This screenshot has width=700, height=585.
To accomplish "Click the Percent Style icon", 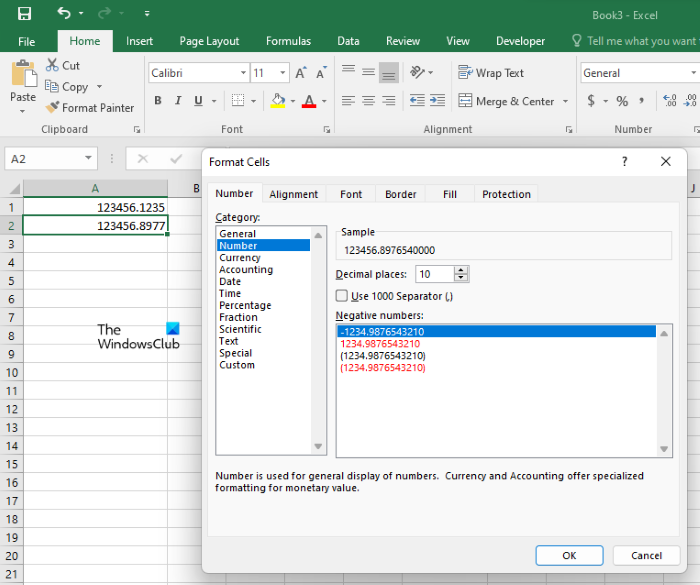I will tap(622, 101).
